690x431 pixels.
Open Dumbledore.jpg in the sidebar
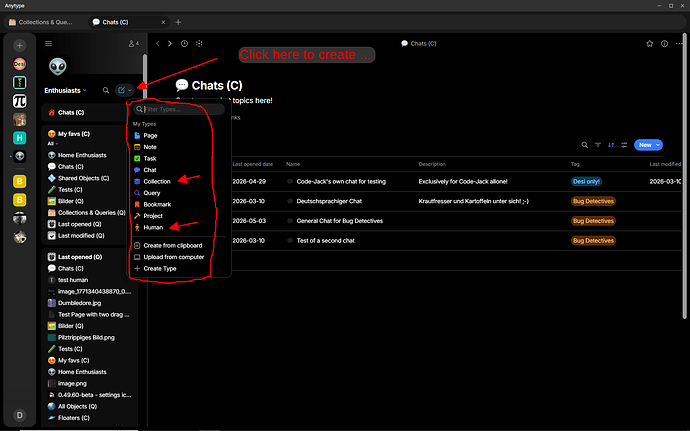point(79,303)
